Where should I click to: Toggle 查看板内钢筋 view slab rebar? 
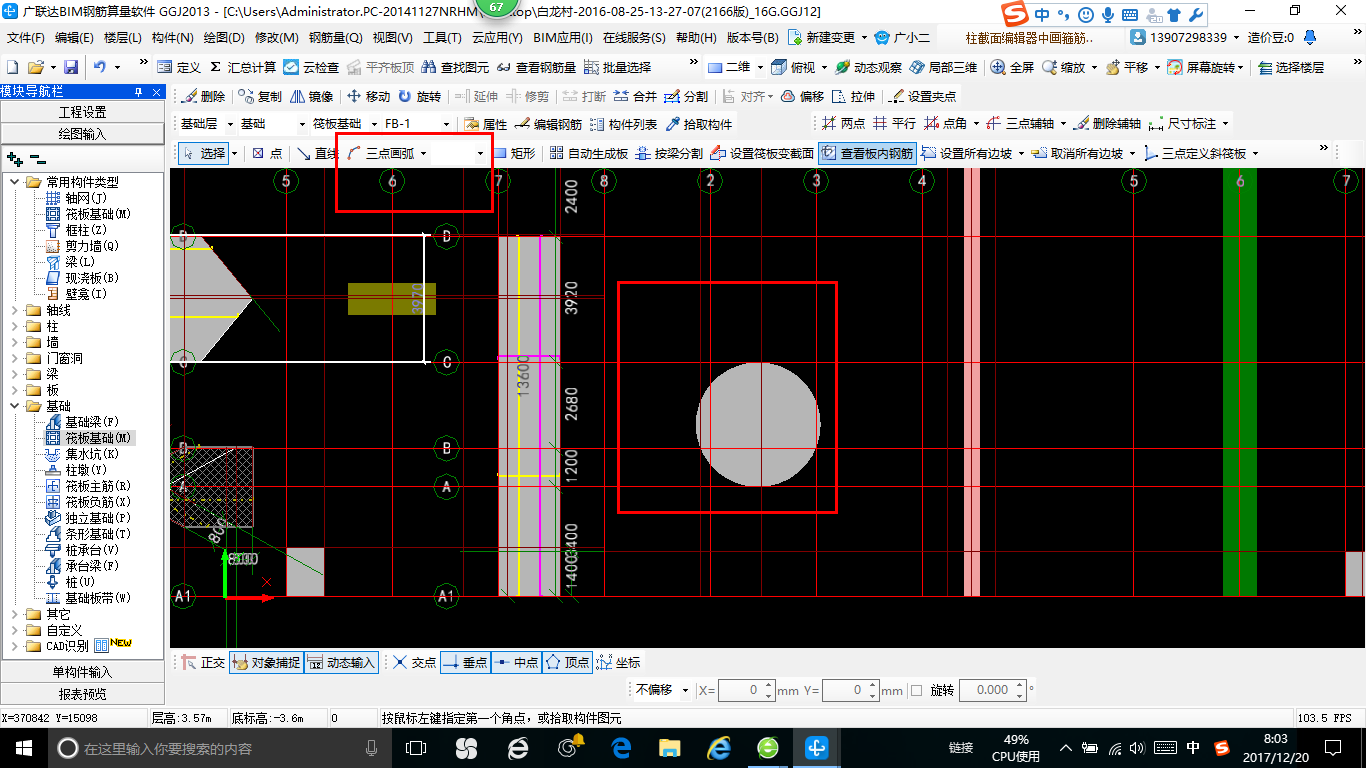[x=866, y=153]
